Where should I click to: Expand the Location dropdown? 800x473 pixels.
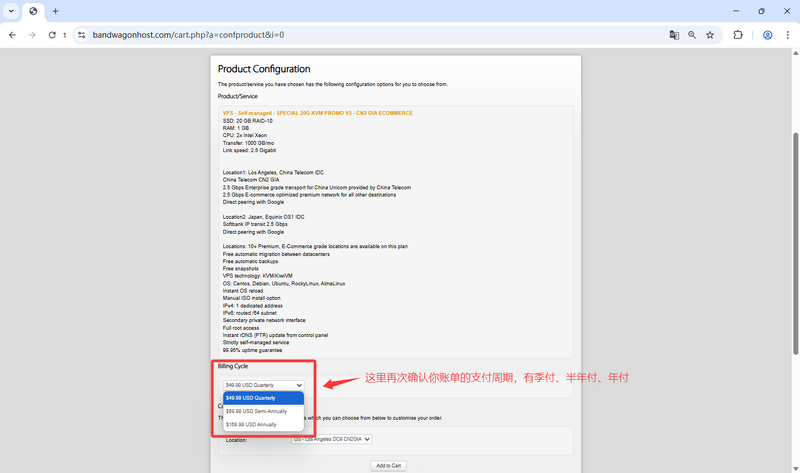331,439
